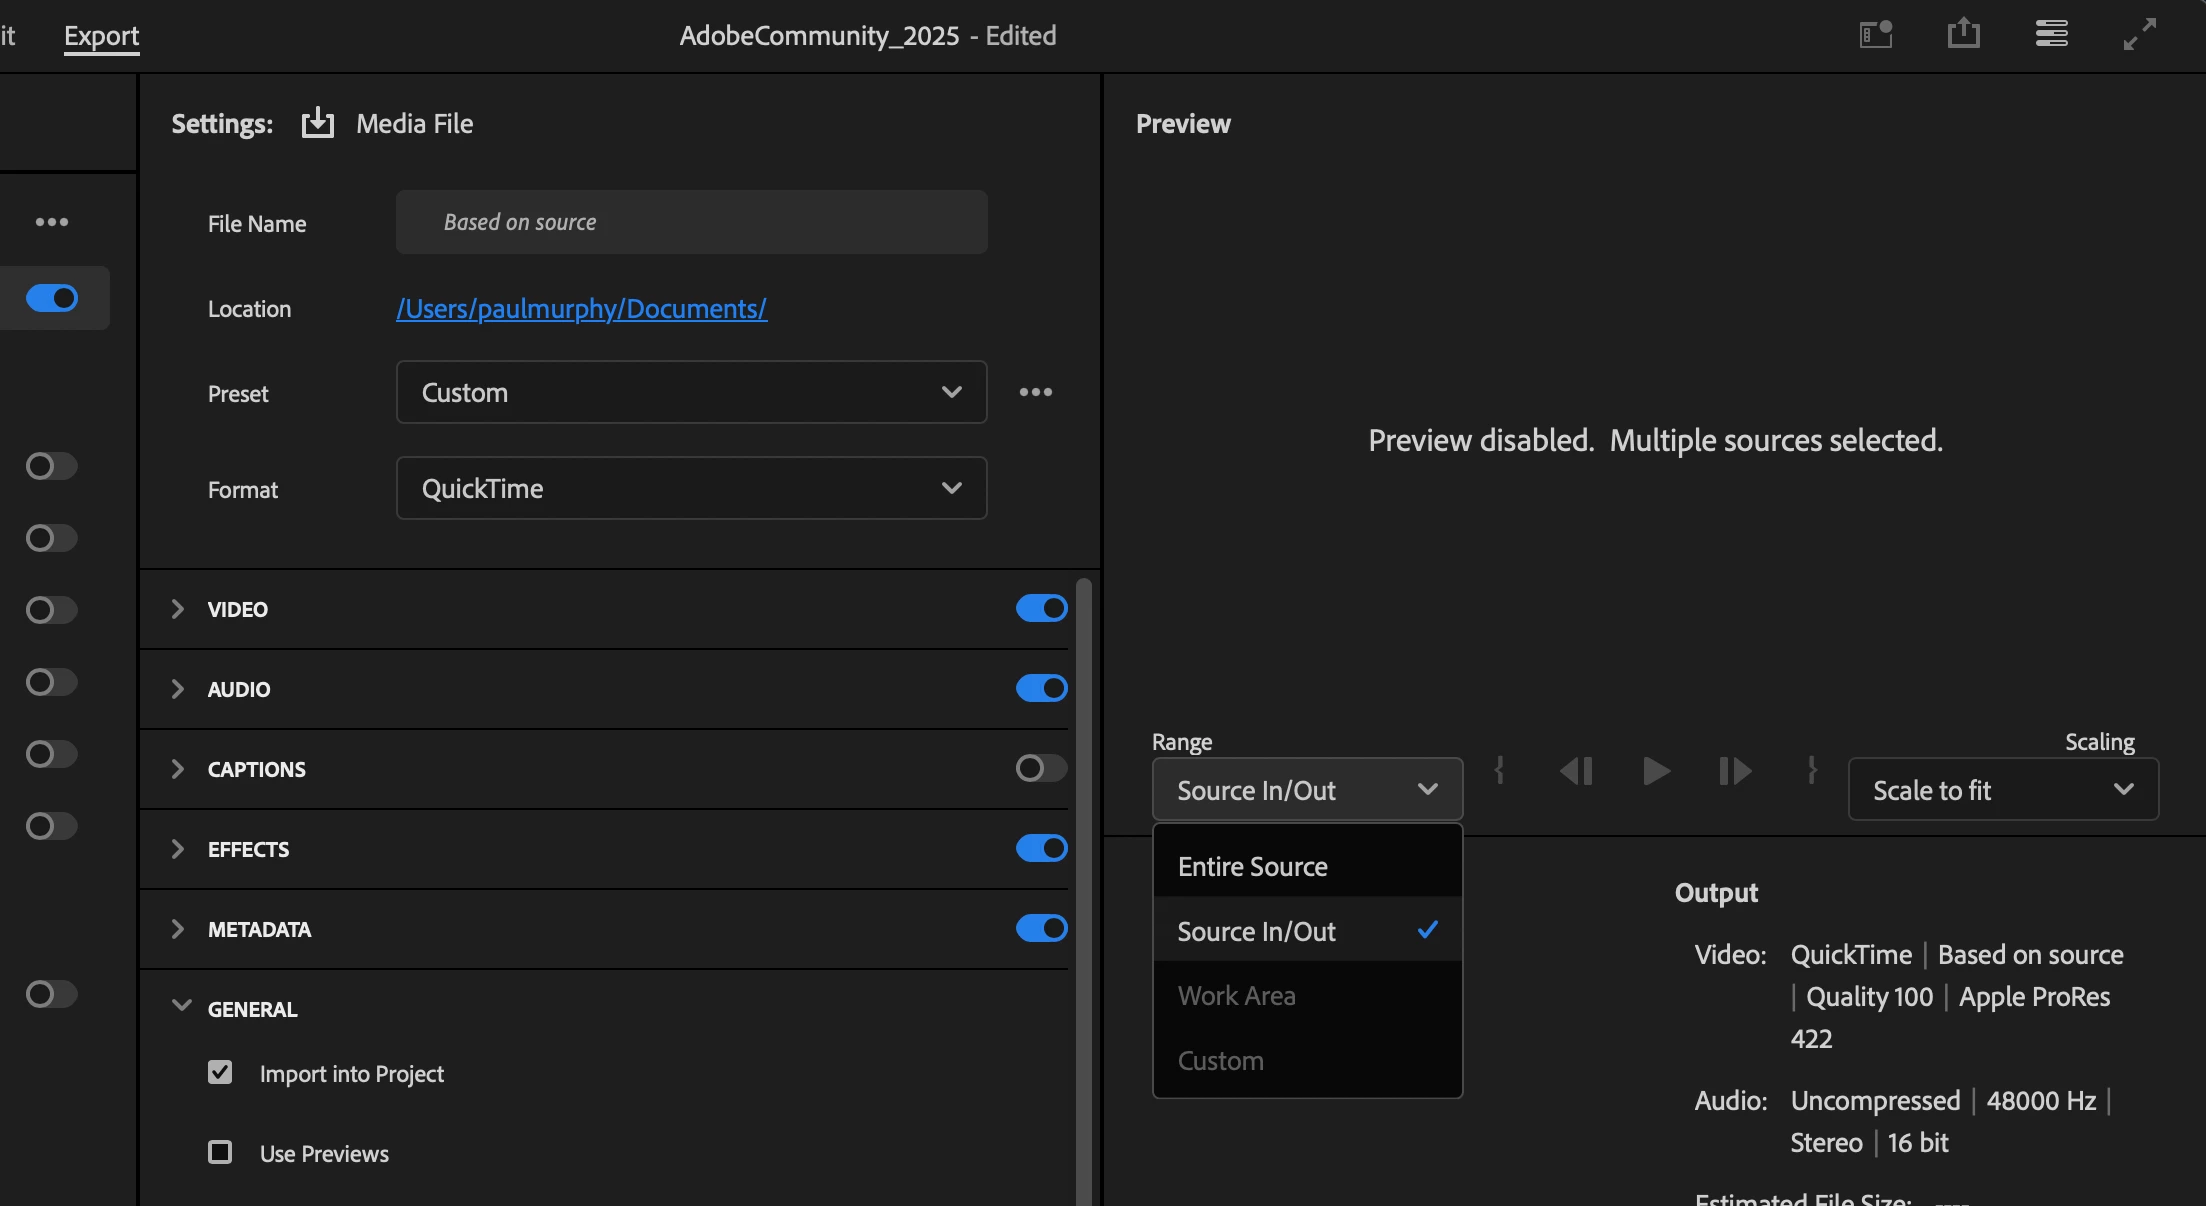Click the Media File save icon
The width and height of the screenshot is (2206, 1206).
pyautogui.click(x=318, y=123)
